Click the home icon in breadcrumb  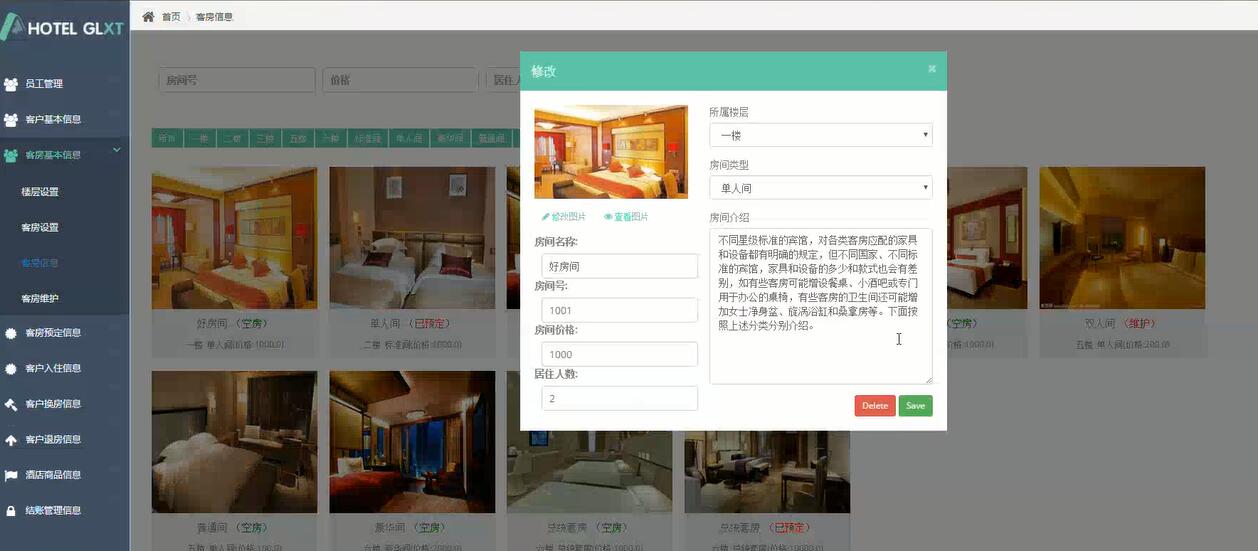[x=149, y=17]
